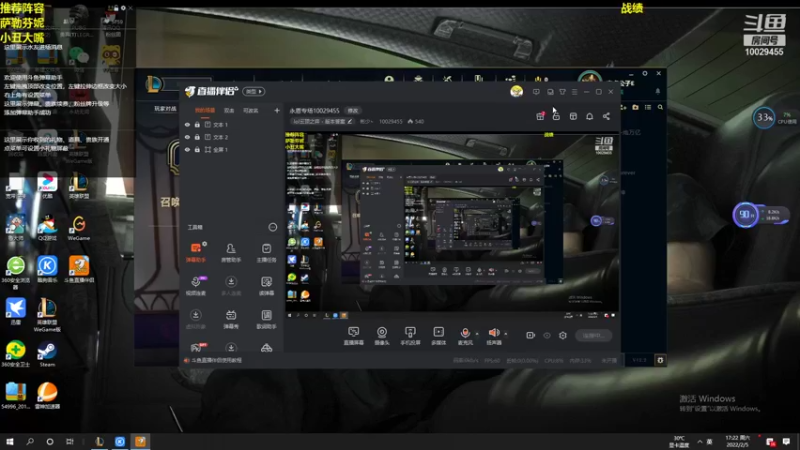Click the layout grid icon beside the bell
This screenshot has height=450, width=800.
573,116
